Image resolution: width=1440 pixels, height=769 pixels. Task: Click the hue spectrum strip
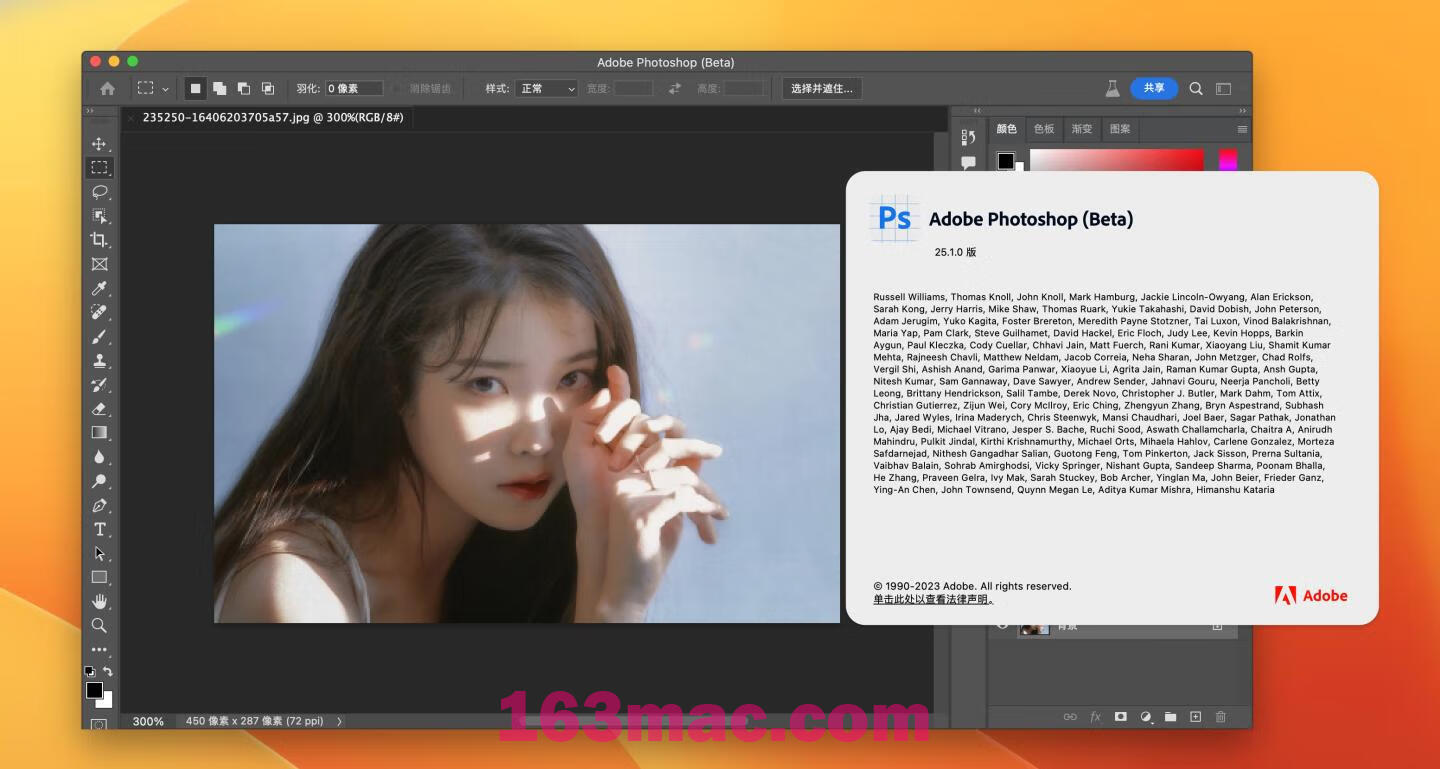pos(1228,161)
